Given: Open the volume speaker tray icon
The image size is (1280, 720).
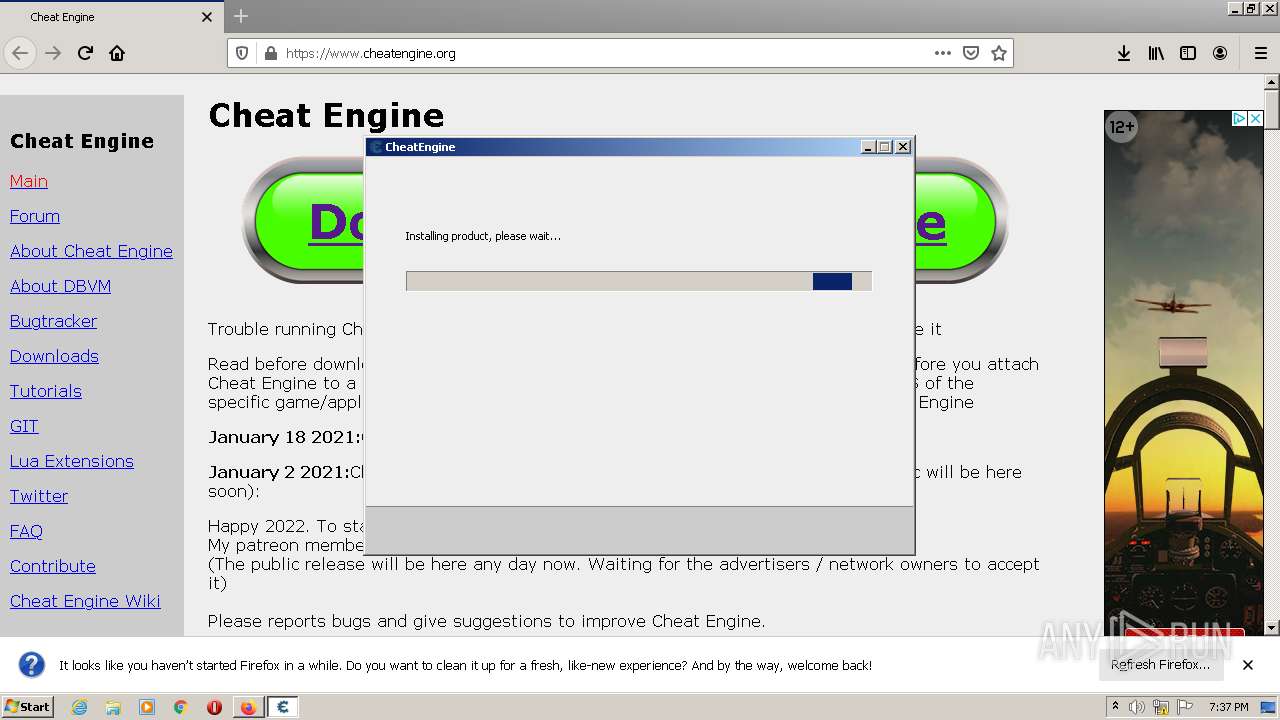Looking at the screenshot, I should click(1137, 707).
